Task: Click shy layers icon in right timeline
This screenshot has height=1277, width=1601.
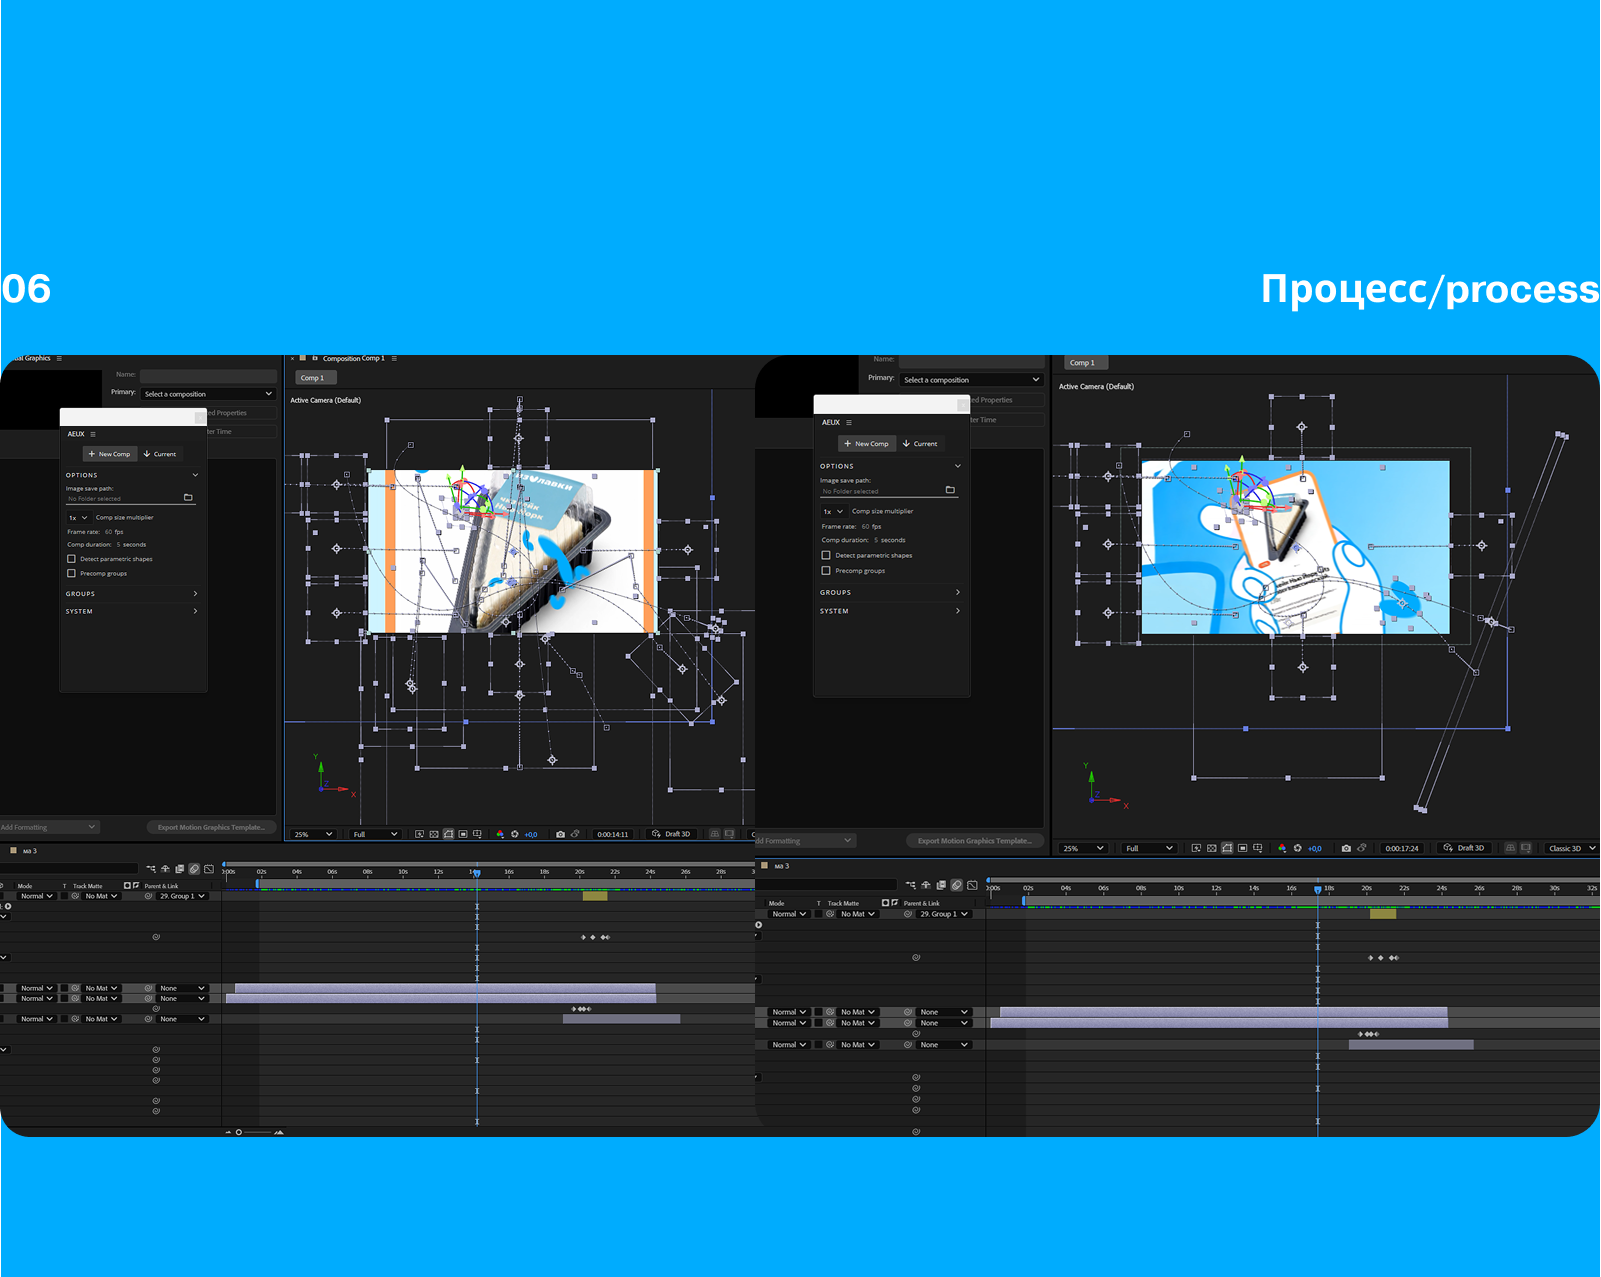Action: [x=926, y=885]
